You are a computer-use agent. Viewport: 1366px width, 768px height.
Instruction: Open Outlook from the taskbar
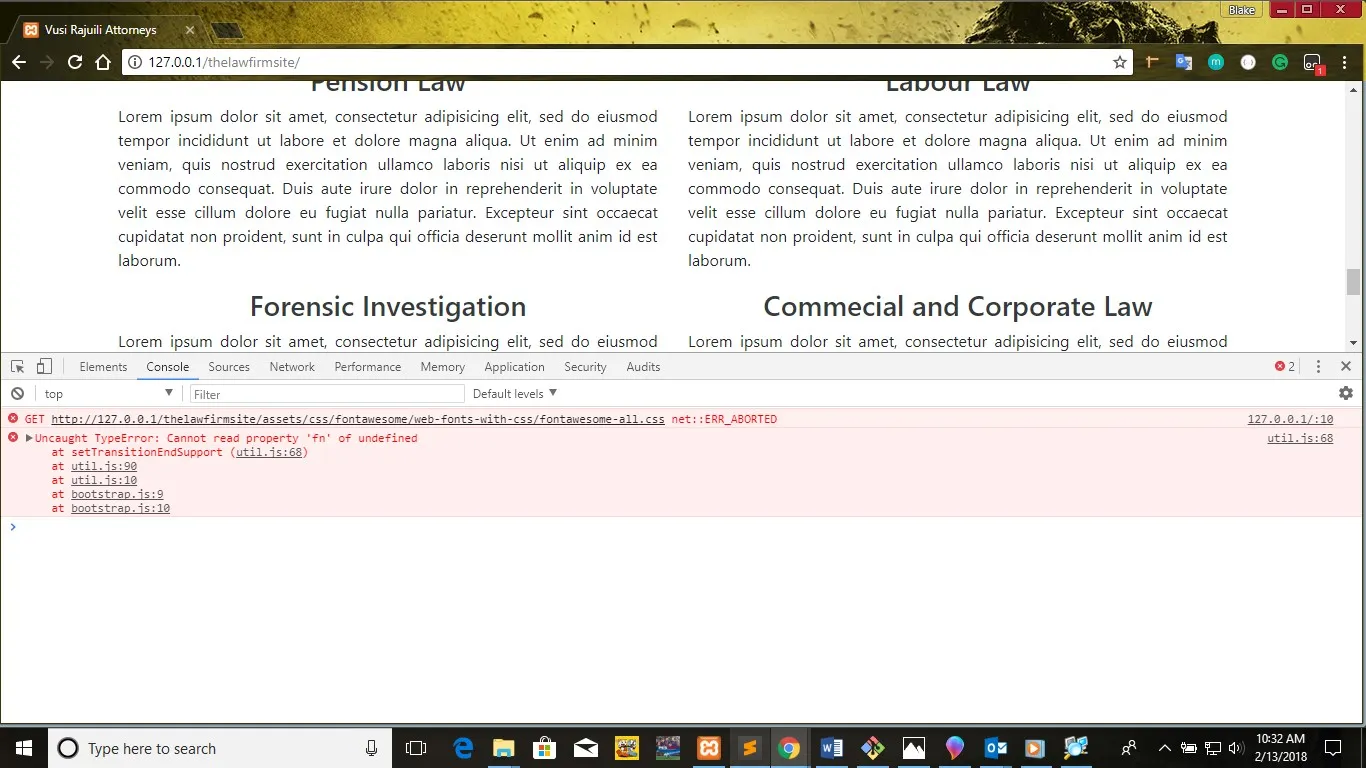tap(996, 748)
